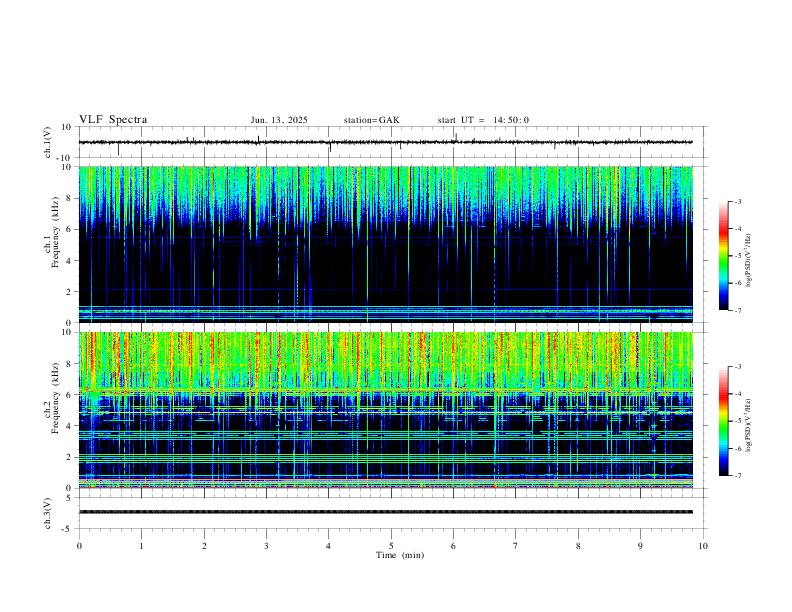Click the ch.1 spectrogram panel
792x612 pixels.
(385, 244)
